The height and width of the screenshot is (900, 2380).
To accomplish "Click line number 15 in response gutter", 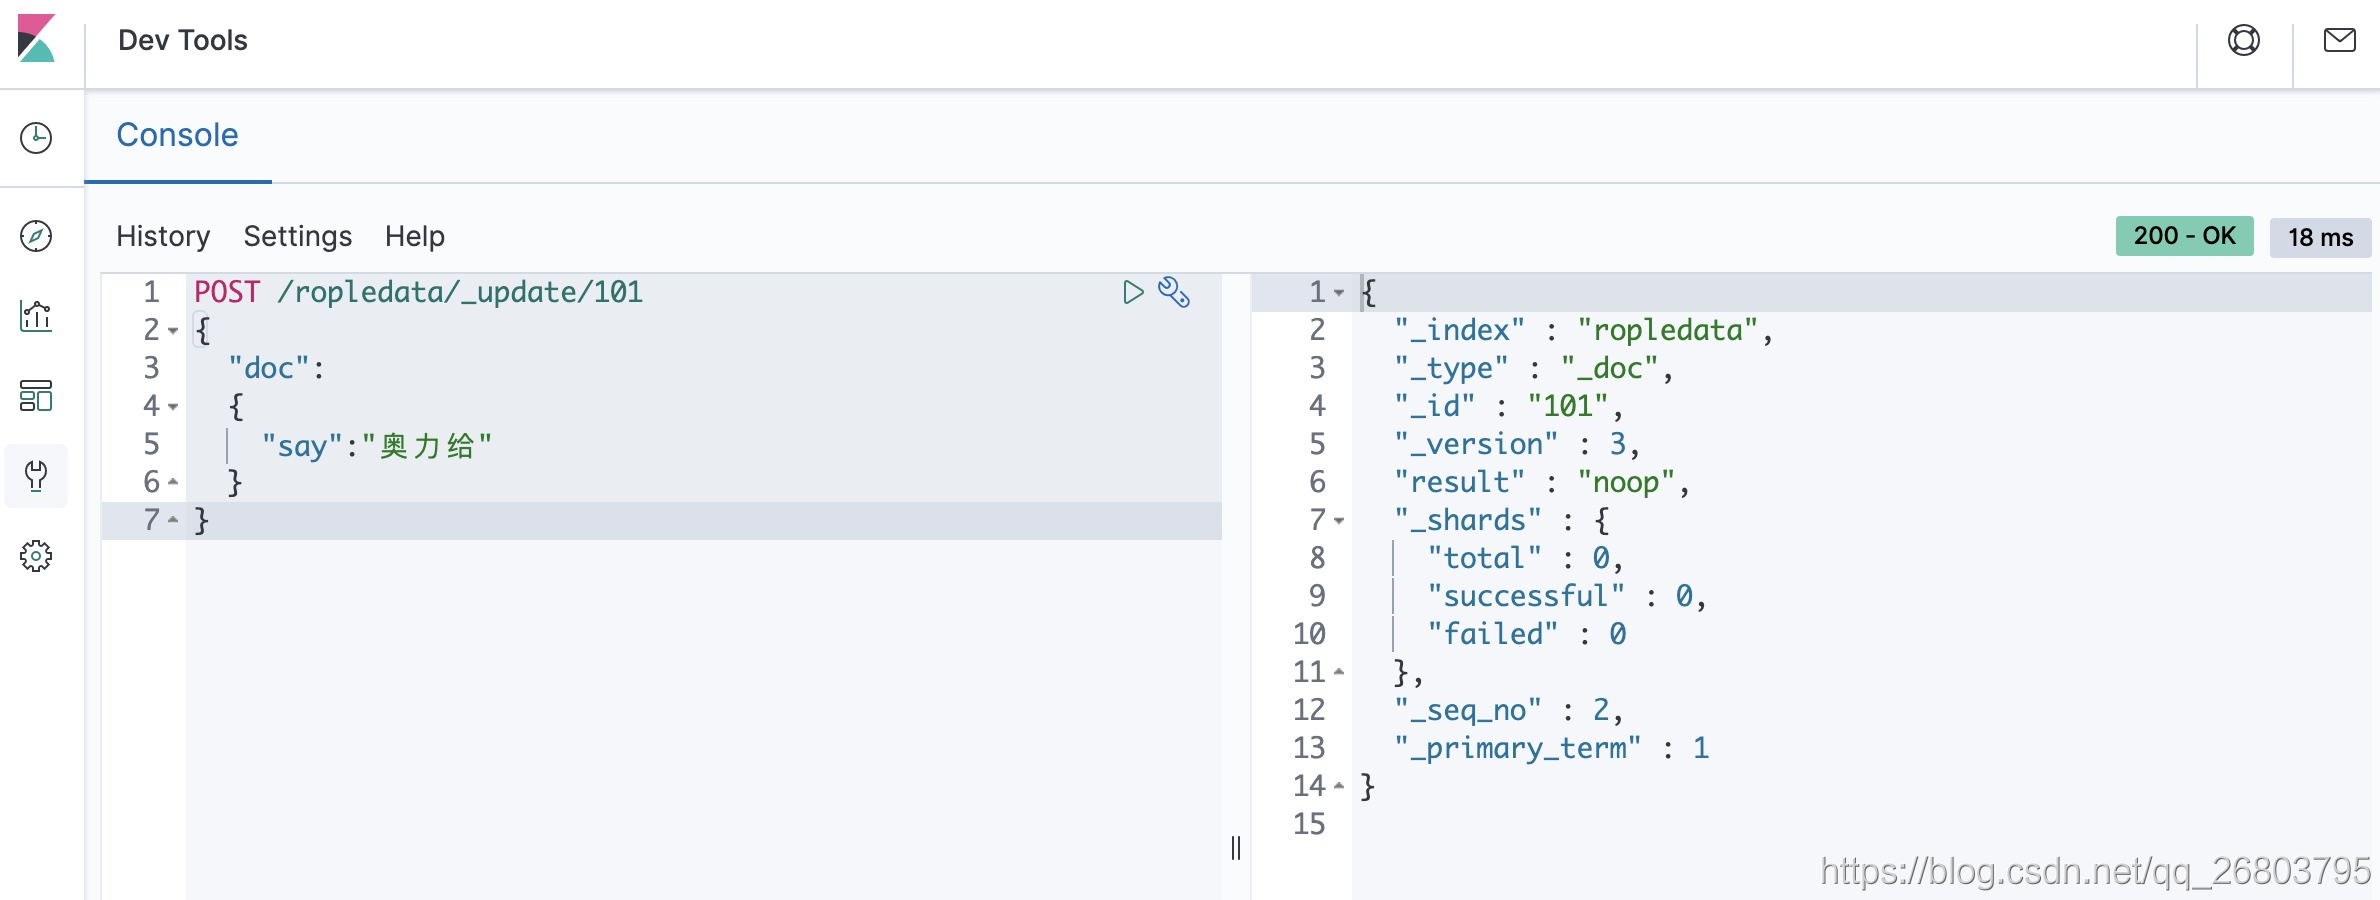I will pos(1309,824).
